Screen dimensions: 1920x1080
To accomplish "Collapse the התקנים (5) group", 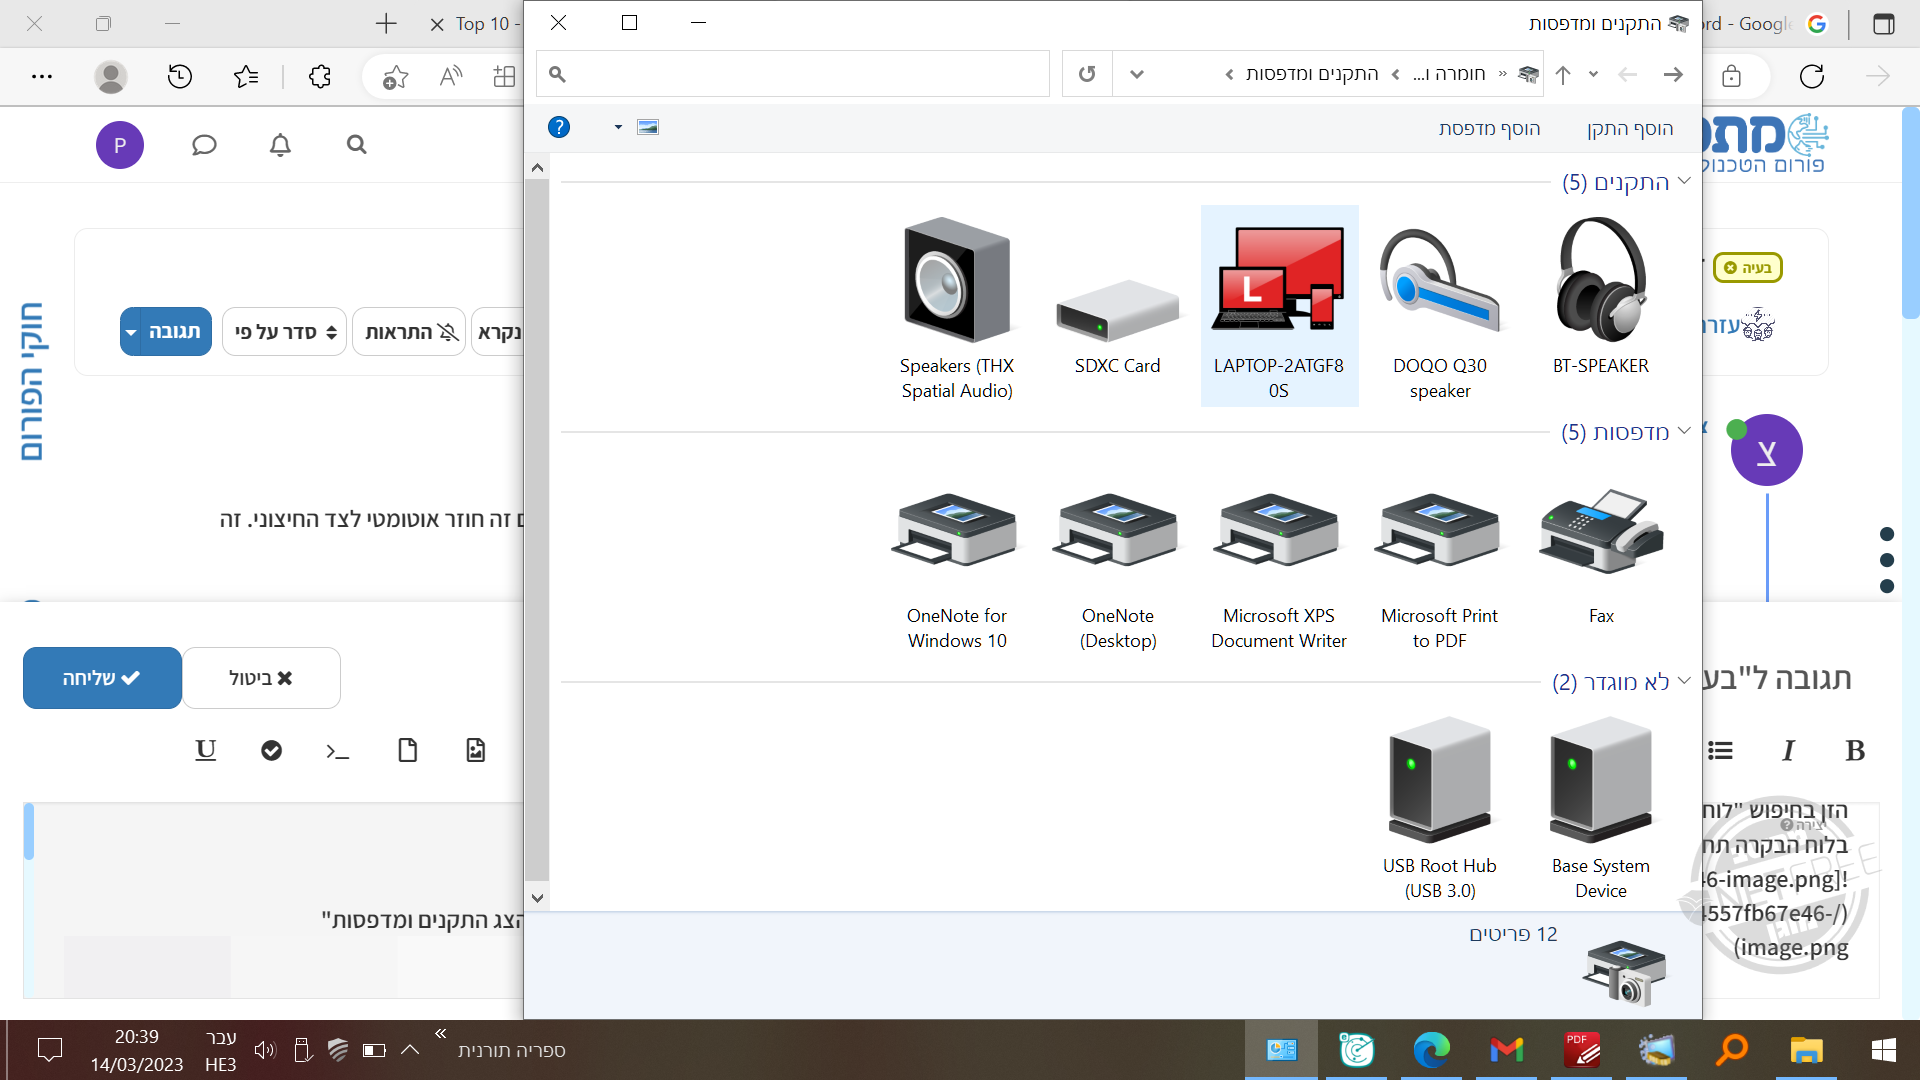I will pos(1684,181).
